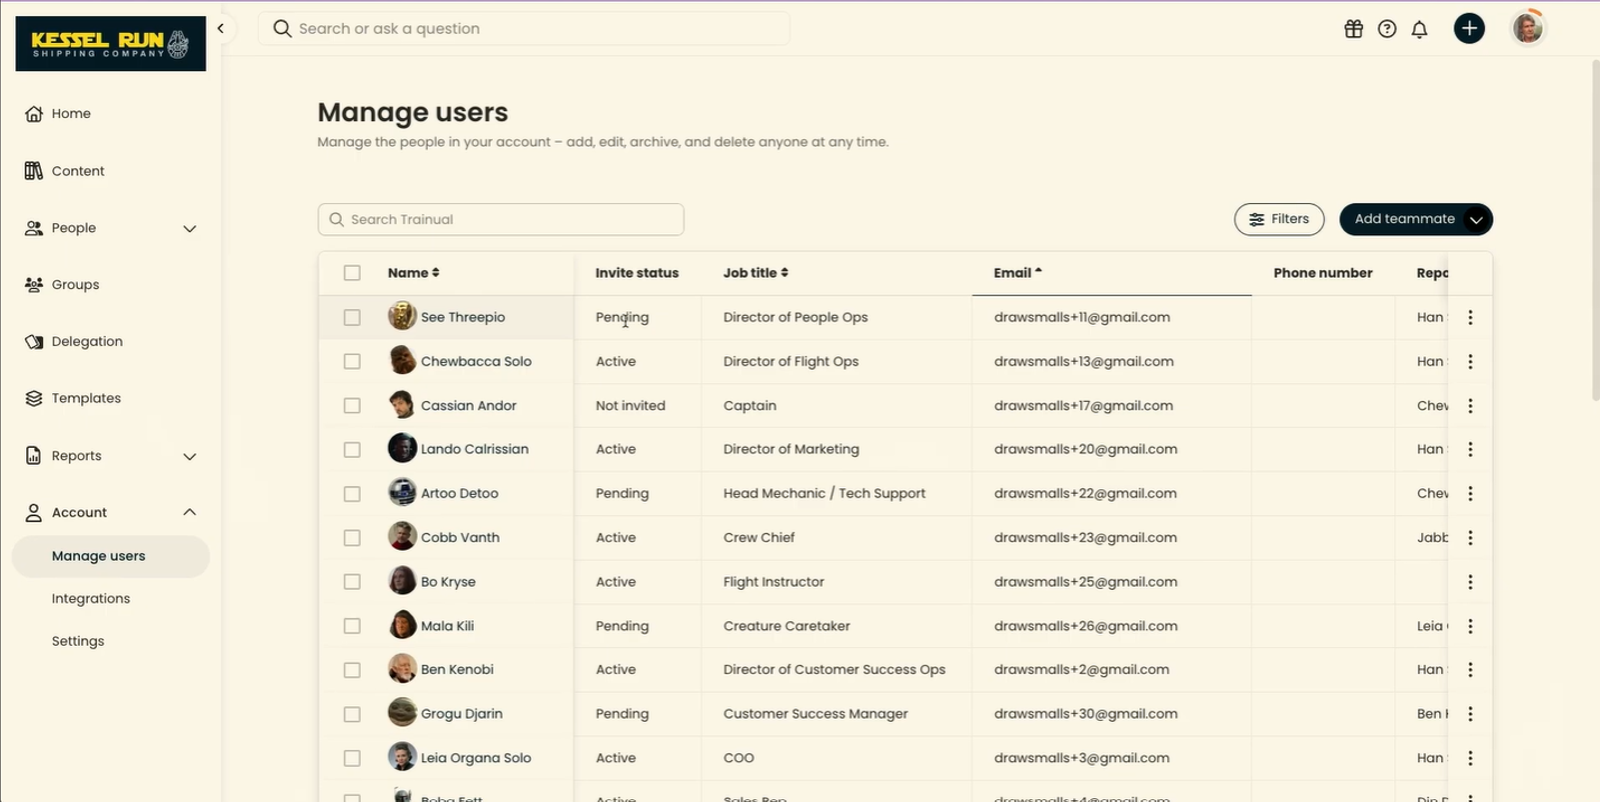The width and height of the screenshot is (1600, 802).
Task: Expand the Reports sidebar section chevron
Action: click(190, 457)
